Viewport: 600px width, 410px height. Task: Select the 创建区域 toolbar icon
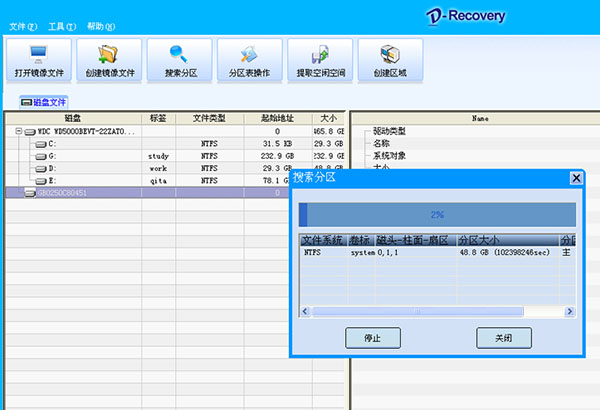coord(390,60)
